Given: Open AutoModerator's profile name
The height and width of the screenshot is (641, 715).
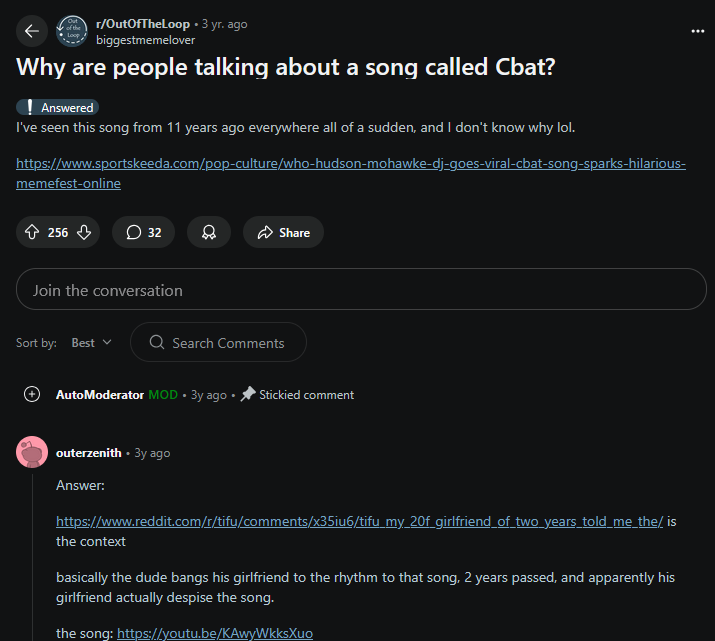Looking at the screenshot, I should [x=100, y=394].
